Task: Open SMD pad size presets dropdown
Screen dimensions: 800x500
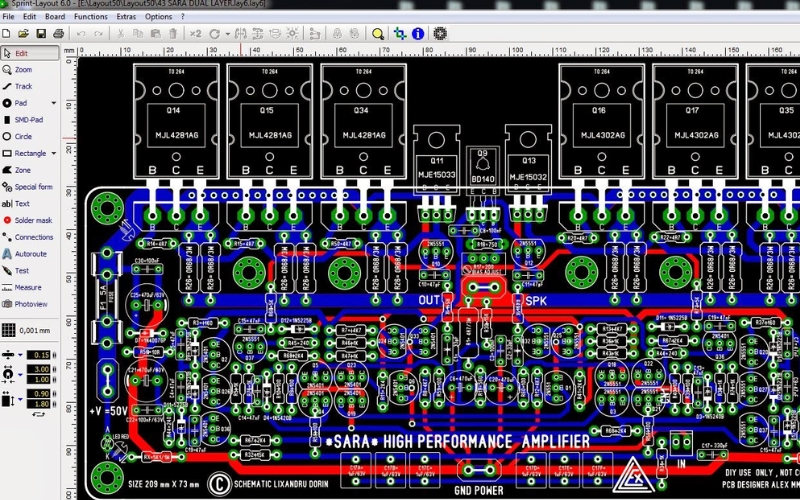Action: (20, 399)
